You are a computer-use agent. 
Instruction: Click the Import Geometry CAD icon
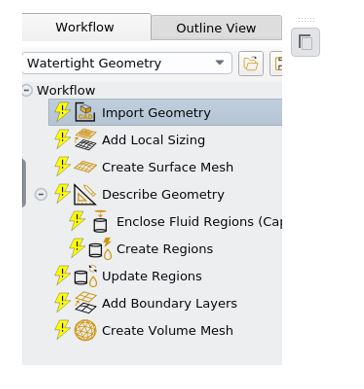pyautogui.click(x=85, y=112)
